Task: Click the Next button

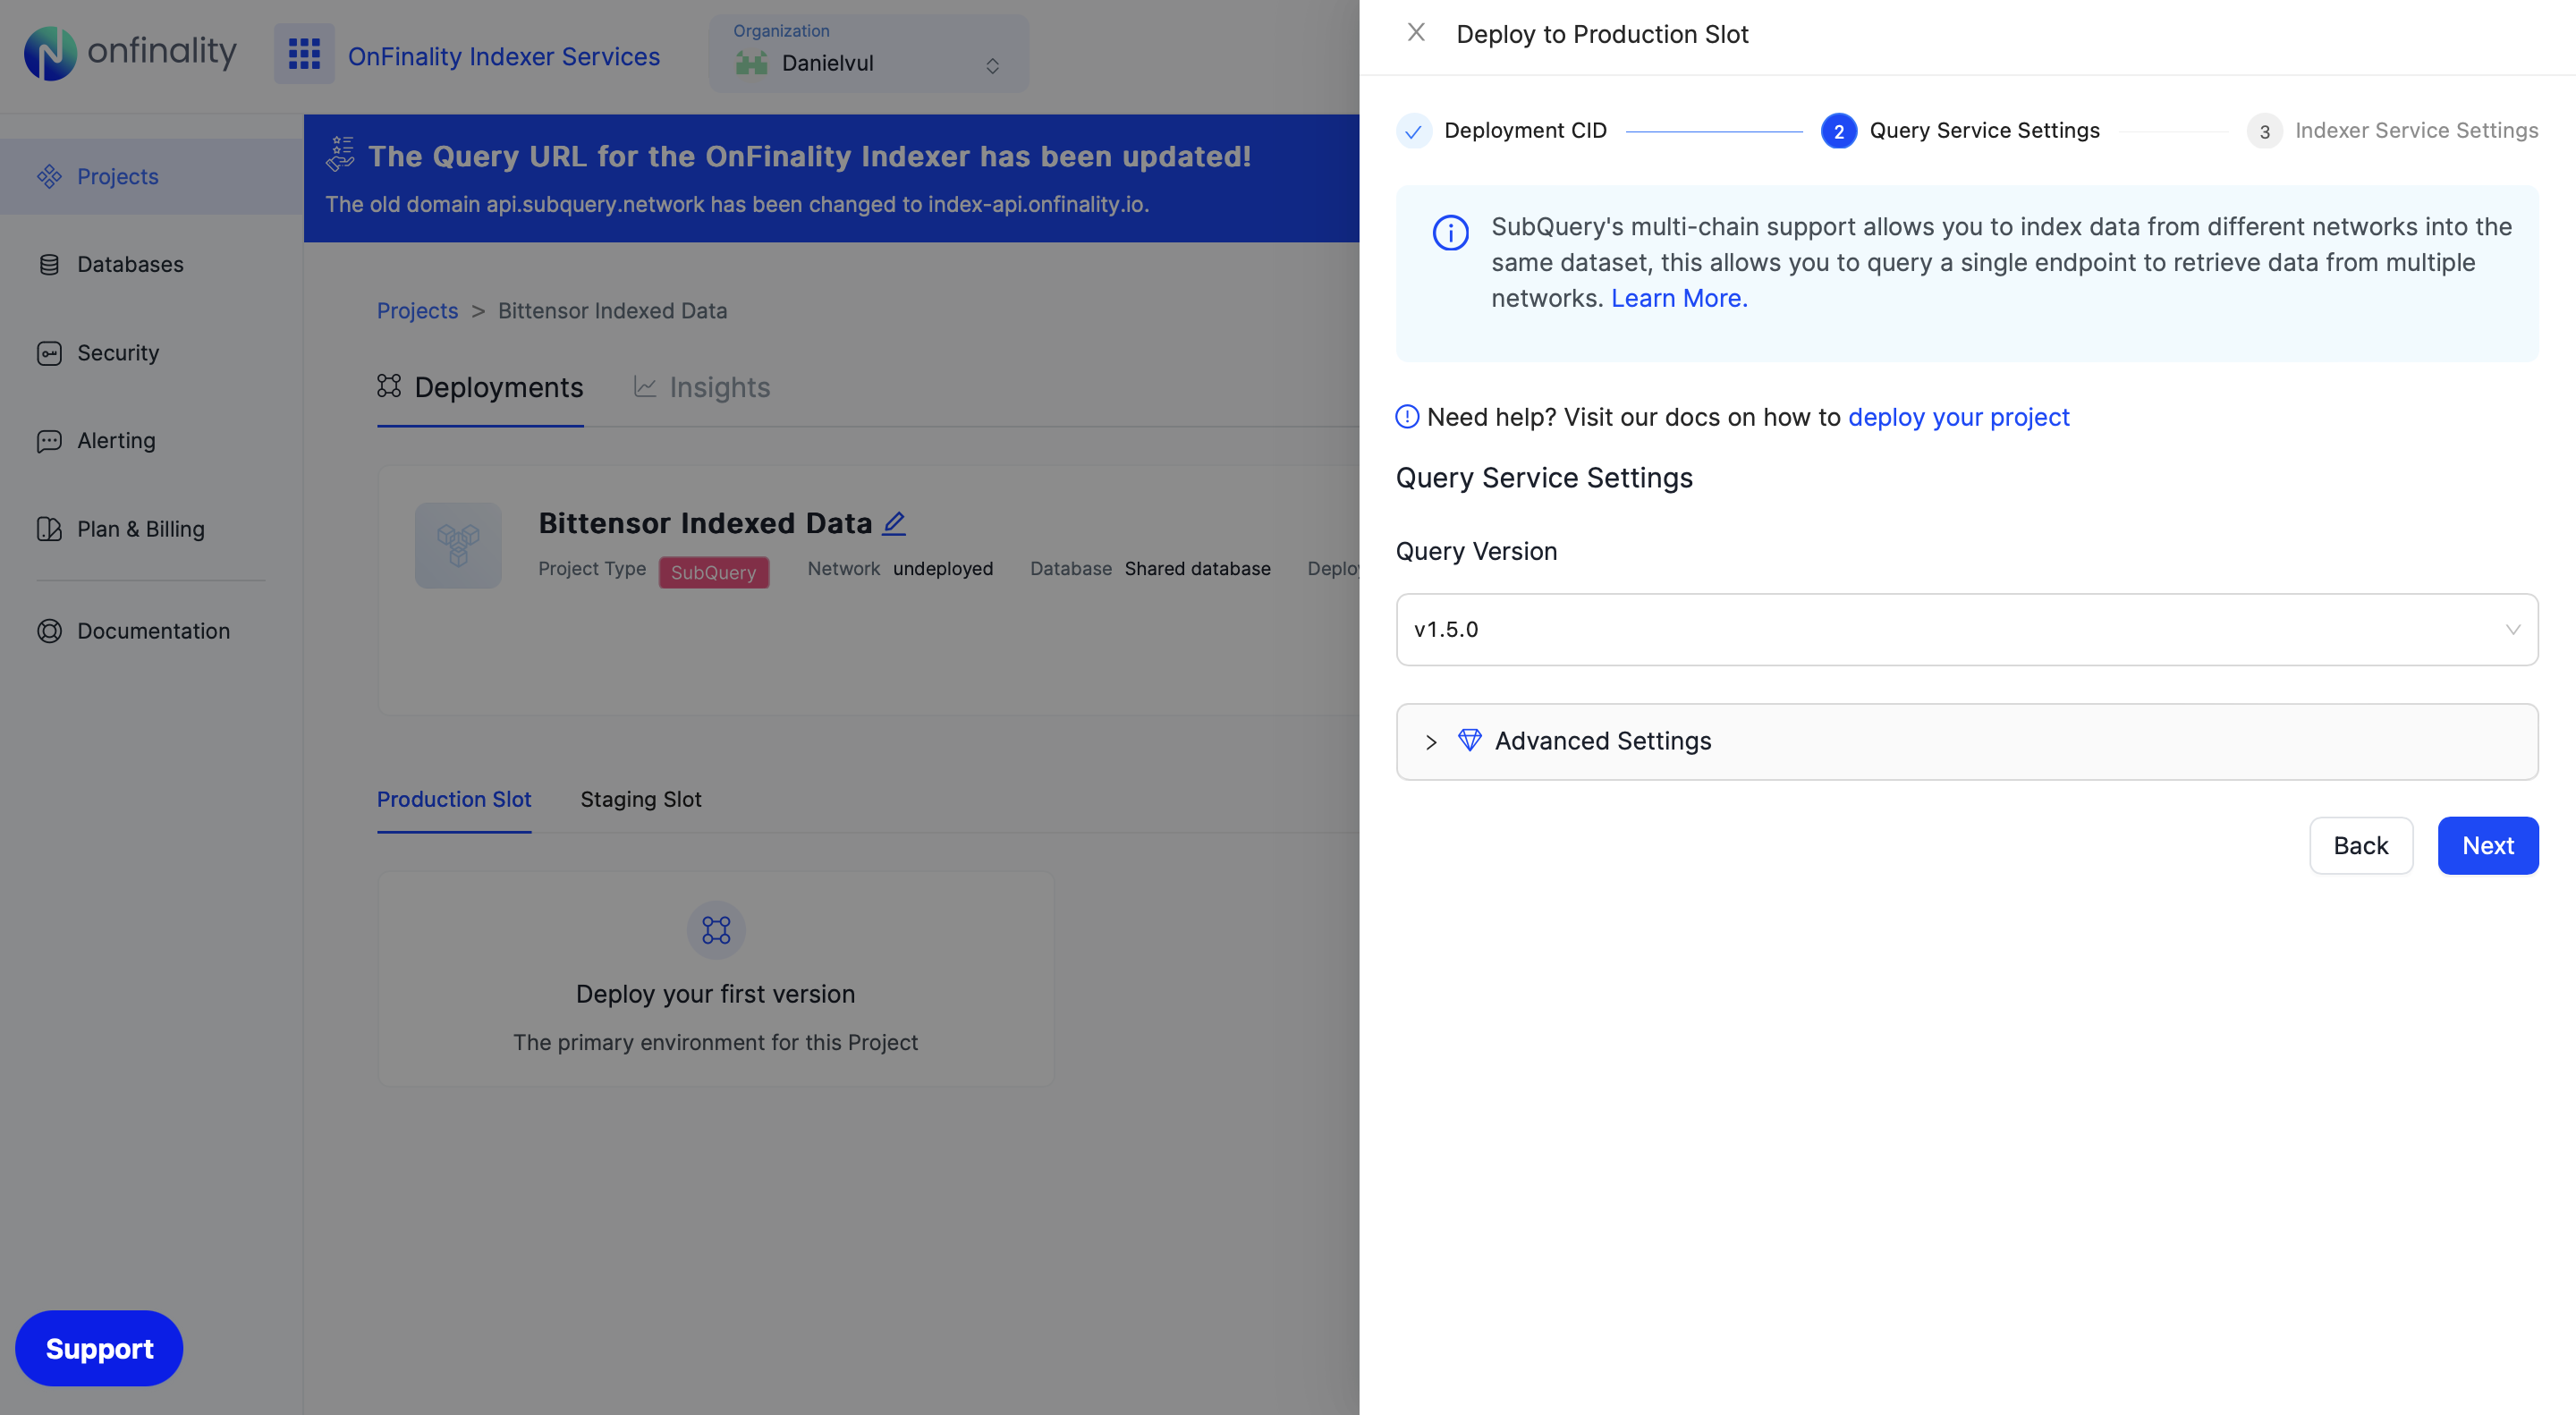Action: point(2488,845)
